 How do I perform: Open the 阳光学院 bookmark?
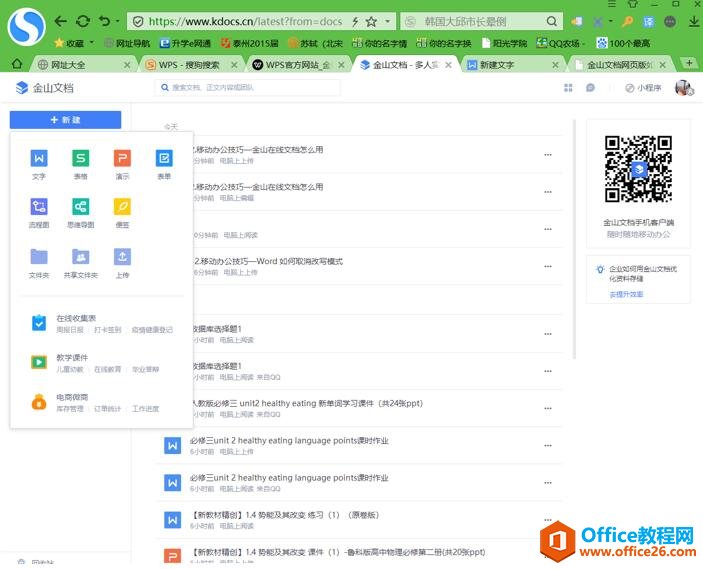(x=504, y=43)
